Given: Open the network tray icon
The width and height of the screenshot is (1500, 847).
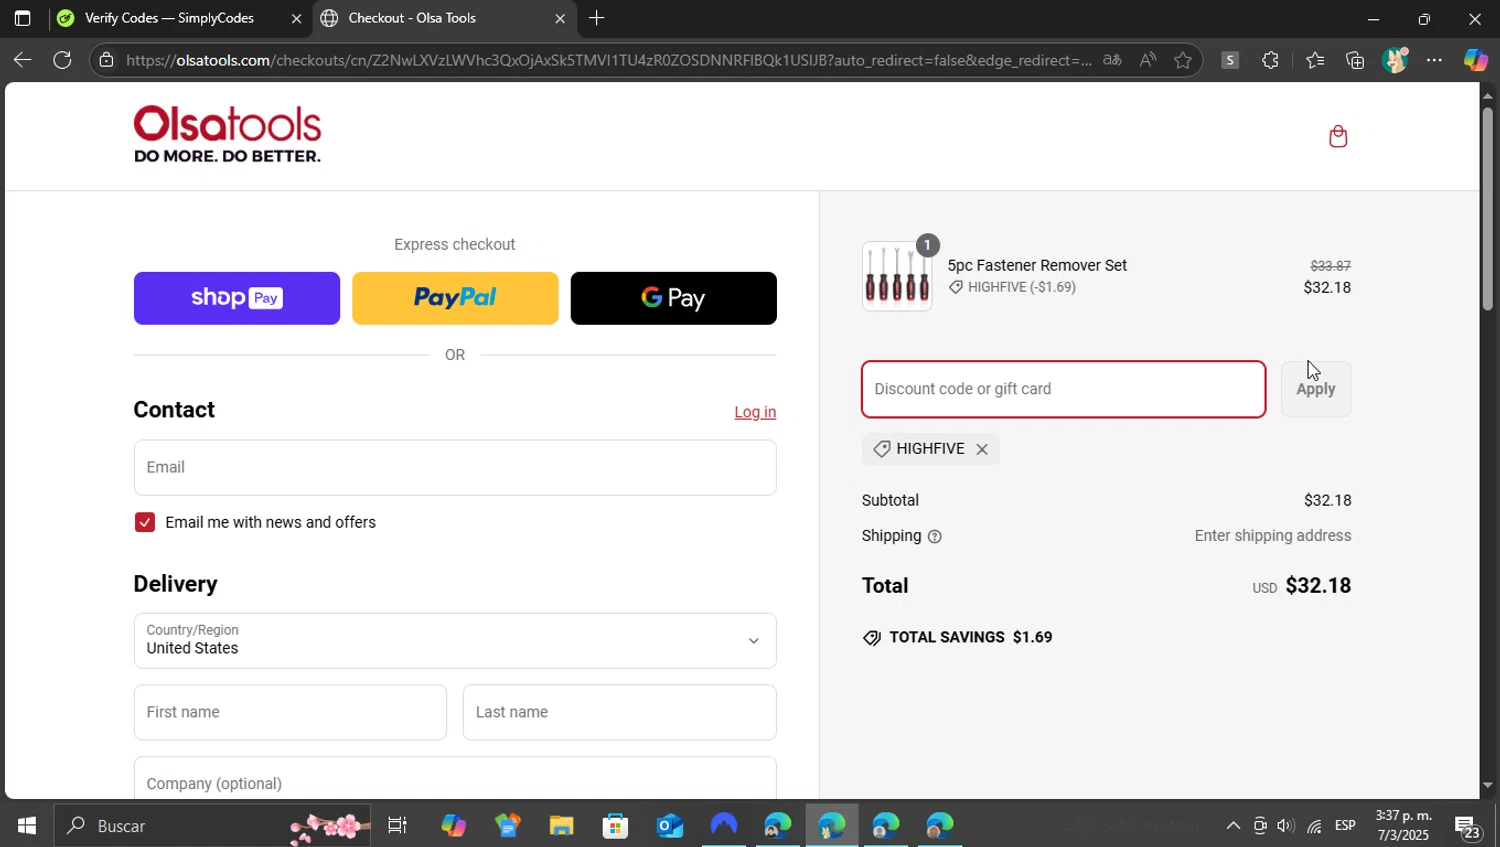Looking at the screenshot, I should coord(1314,826).
